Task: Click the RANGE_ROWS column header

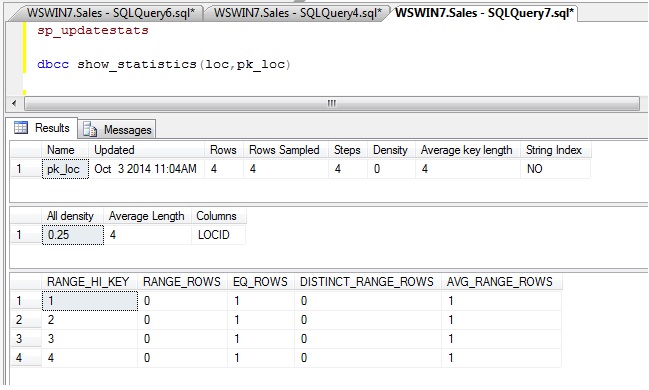Action: point(183,282)
